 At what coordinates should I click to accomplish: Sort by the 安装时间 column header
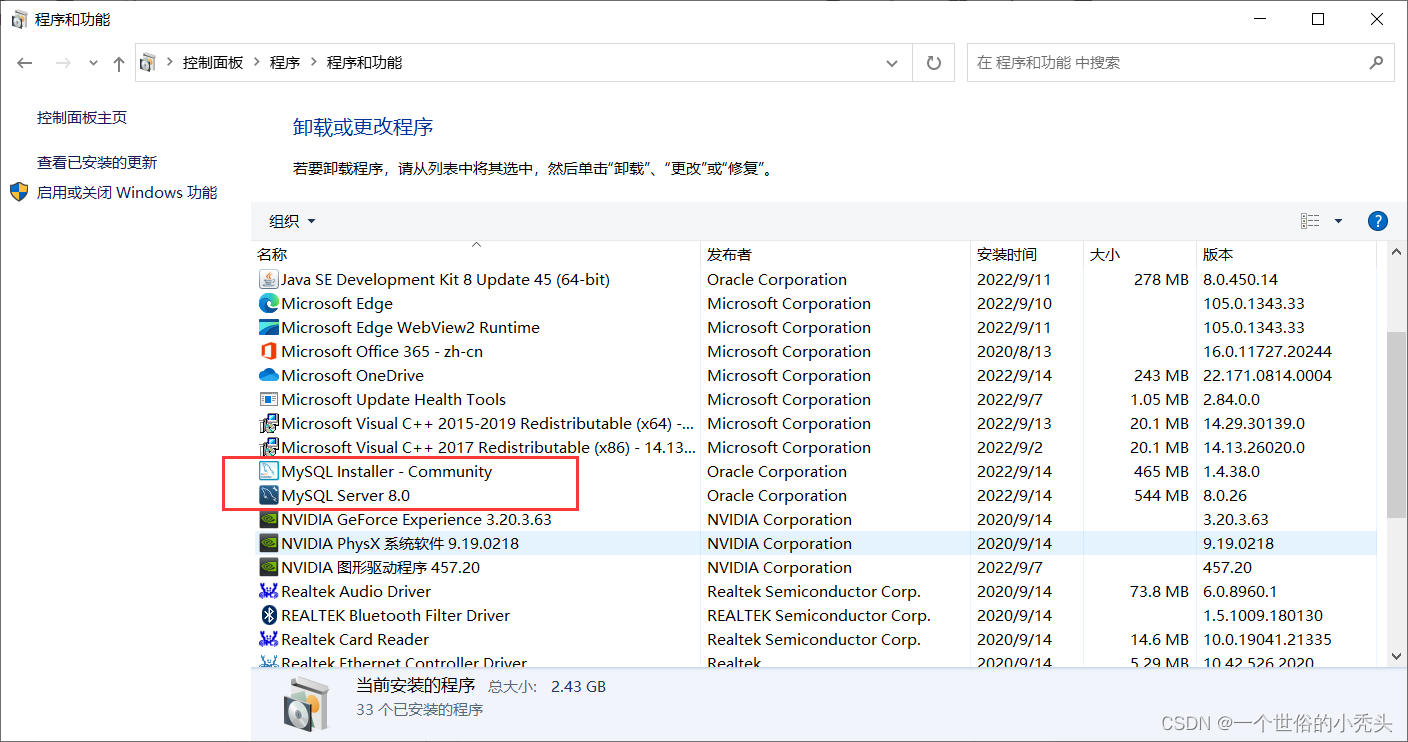[1027, 254]
